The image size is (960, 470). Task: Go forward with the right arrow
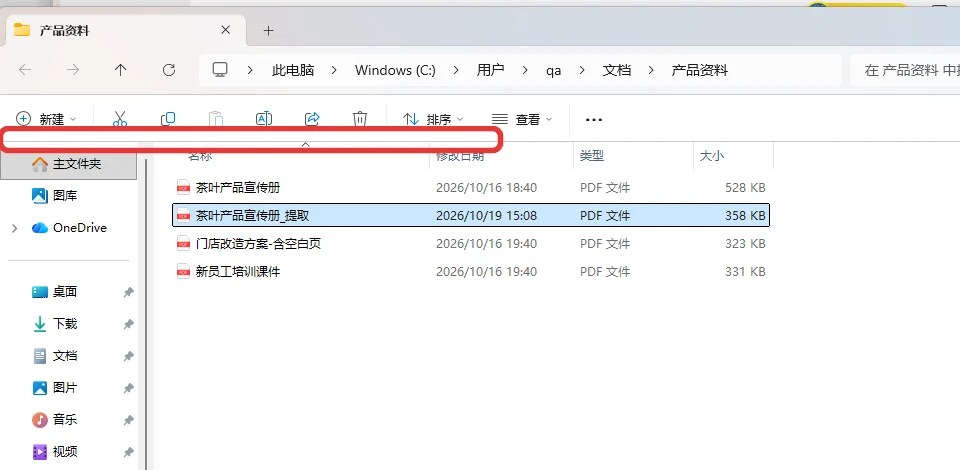pyautogui.click(x=73, y=70)
